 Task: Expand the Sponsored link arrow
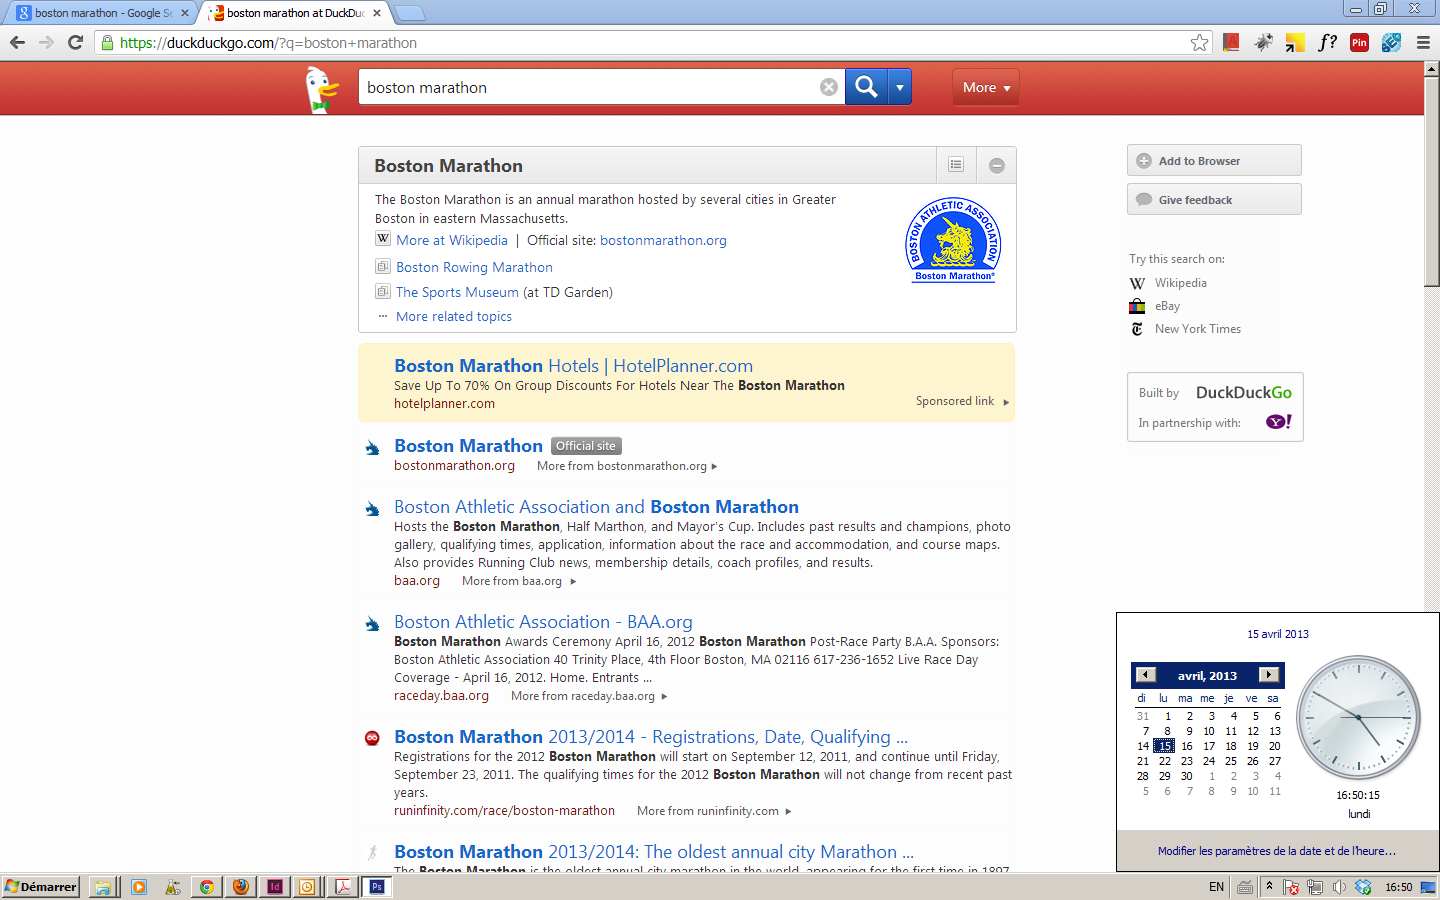[1006, 402]
